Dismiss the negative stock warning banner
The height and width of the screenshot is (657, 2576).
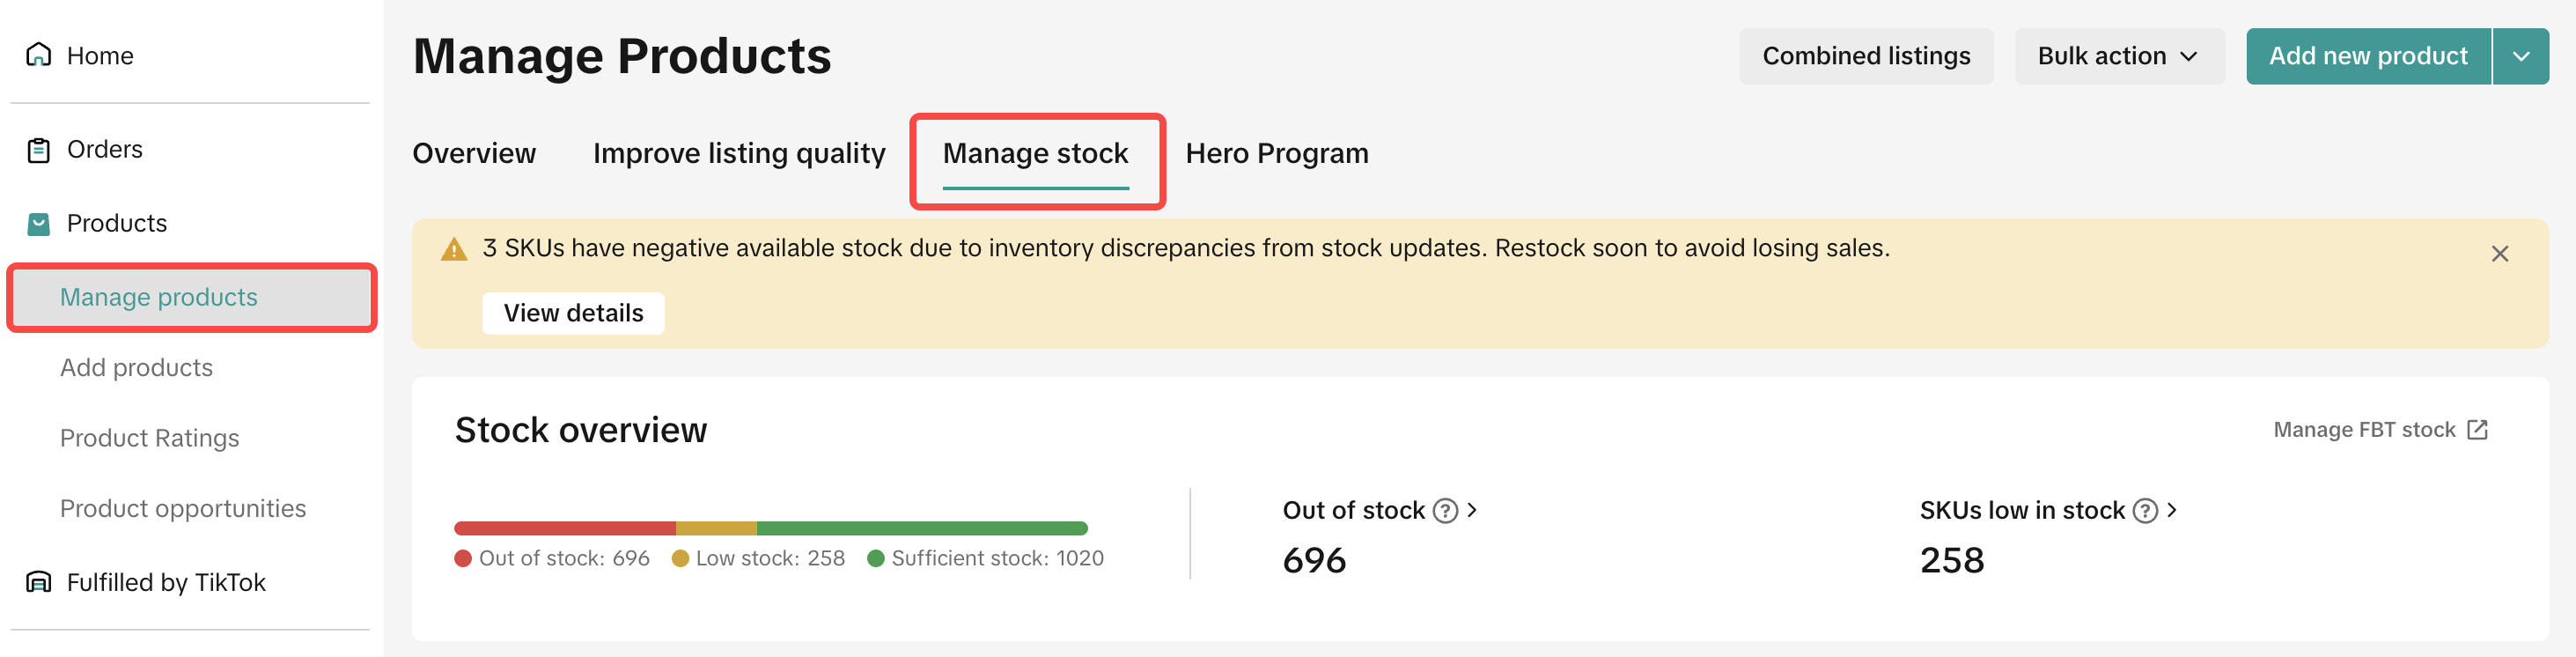pyautogui.click(x=2499, y=254)
